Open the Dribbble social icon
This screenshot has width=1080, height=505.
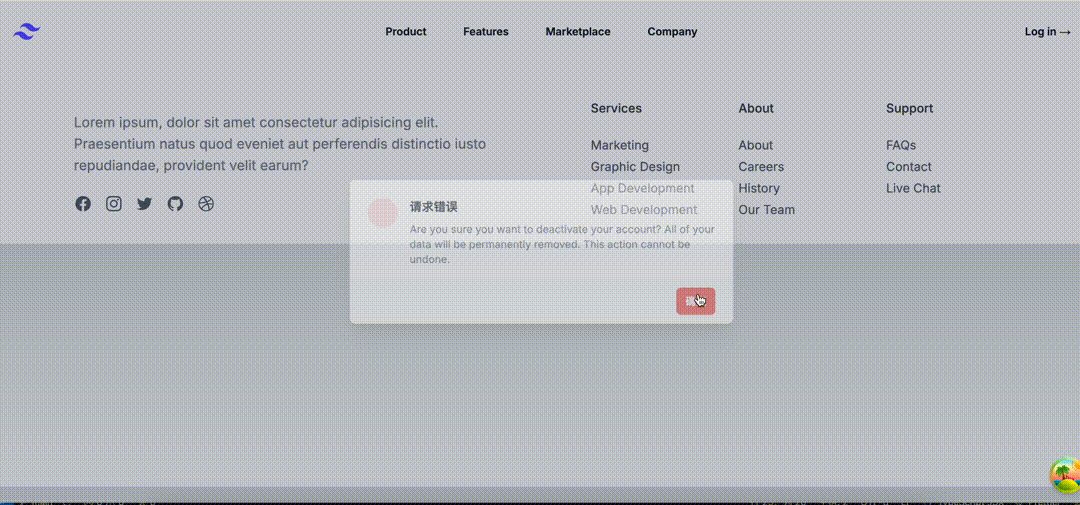pyautogui.click(x=206, y=204)
